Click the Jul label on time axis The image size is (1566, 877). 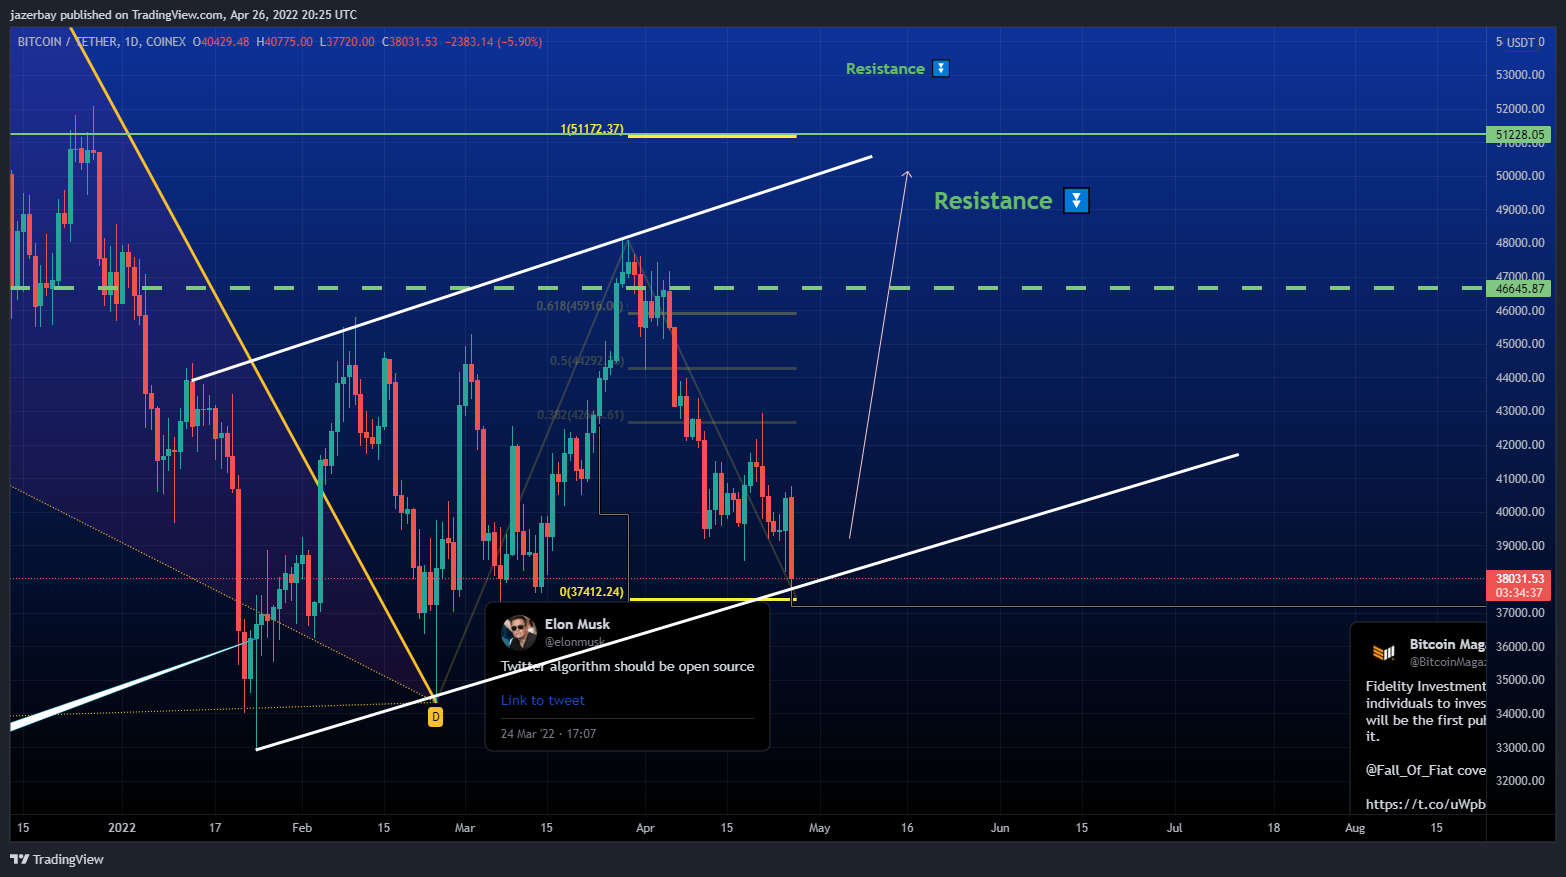[x=1175, y=828]
